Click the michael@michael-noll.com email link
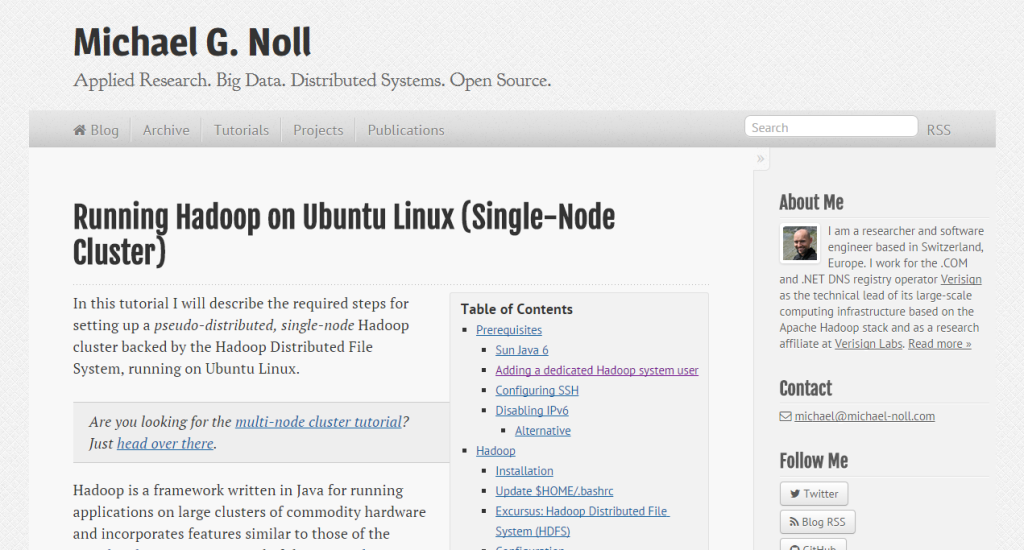The height and width of the screenshot is (550, 1024). coord(864,416)
